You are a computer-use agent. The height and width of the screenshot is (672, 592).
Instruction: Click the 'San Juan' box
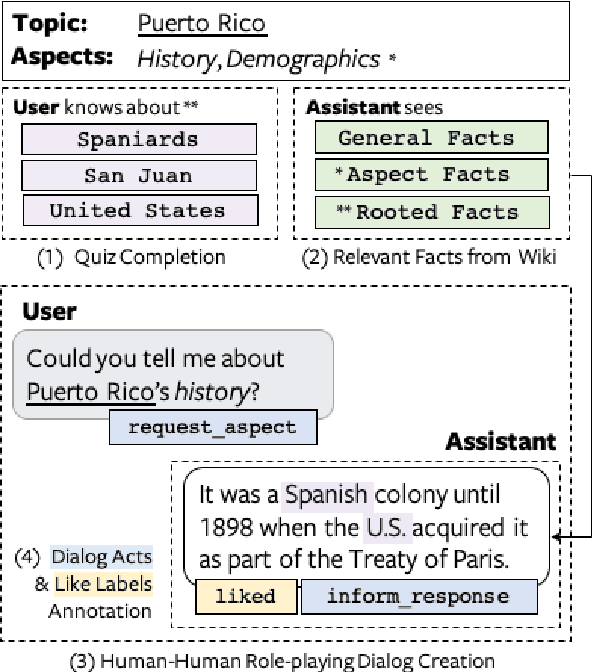click(139, 176)
